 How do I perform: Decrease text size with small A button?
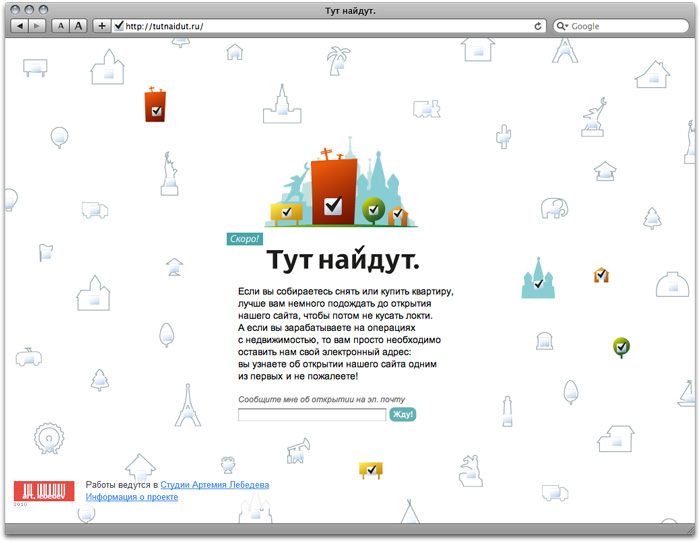click(61, 26)
